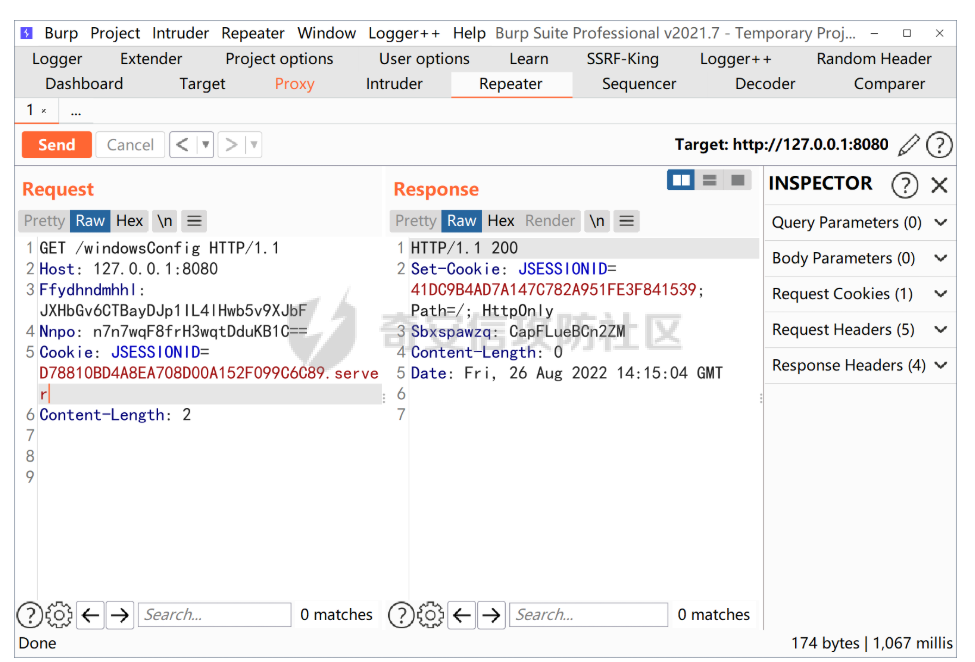Click the Burp Suite app logo icon
Image resolution: width=975 pixels, height=662 pixels.
[26, 33]
